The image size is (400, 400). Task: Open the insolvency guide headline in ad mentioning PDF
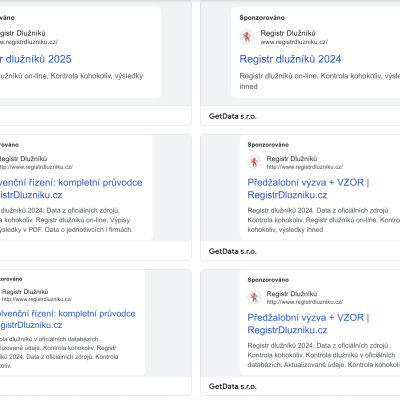pyautogui.click(x=71, y=189)
